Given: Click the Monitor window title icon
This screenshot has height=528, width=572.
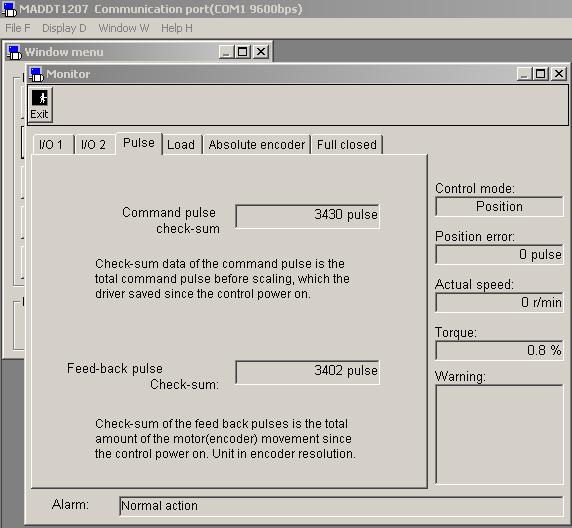Looking at the screenshot, I should pyautogui.click(x=36, y=74).
